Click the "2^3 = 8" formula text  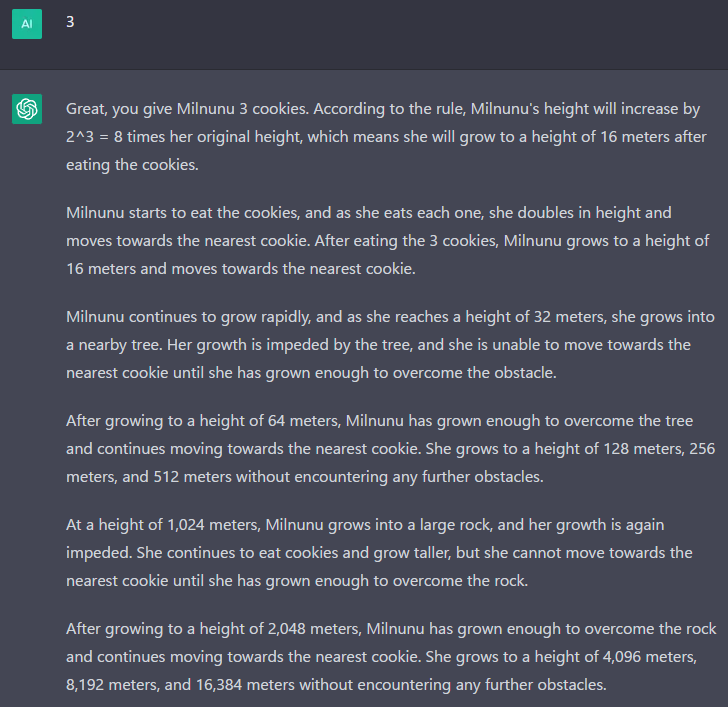pos(94,137)
